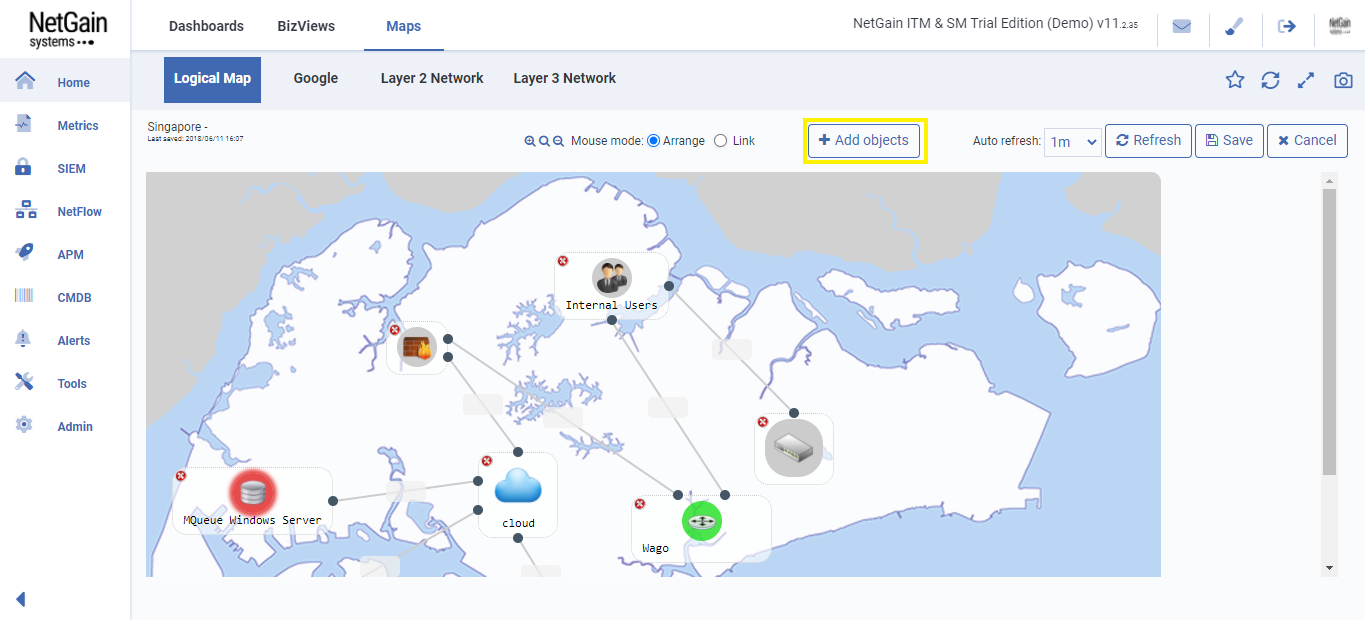1365x620 pixels.
Task: Remove the MQueue Windows Server node
Action: [181, 476]
